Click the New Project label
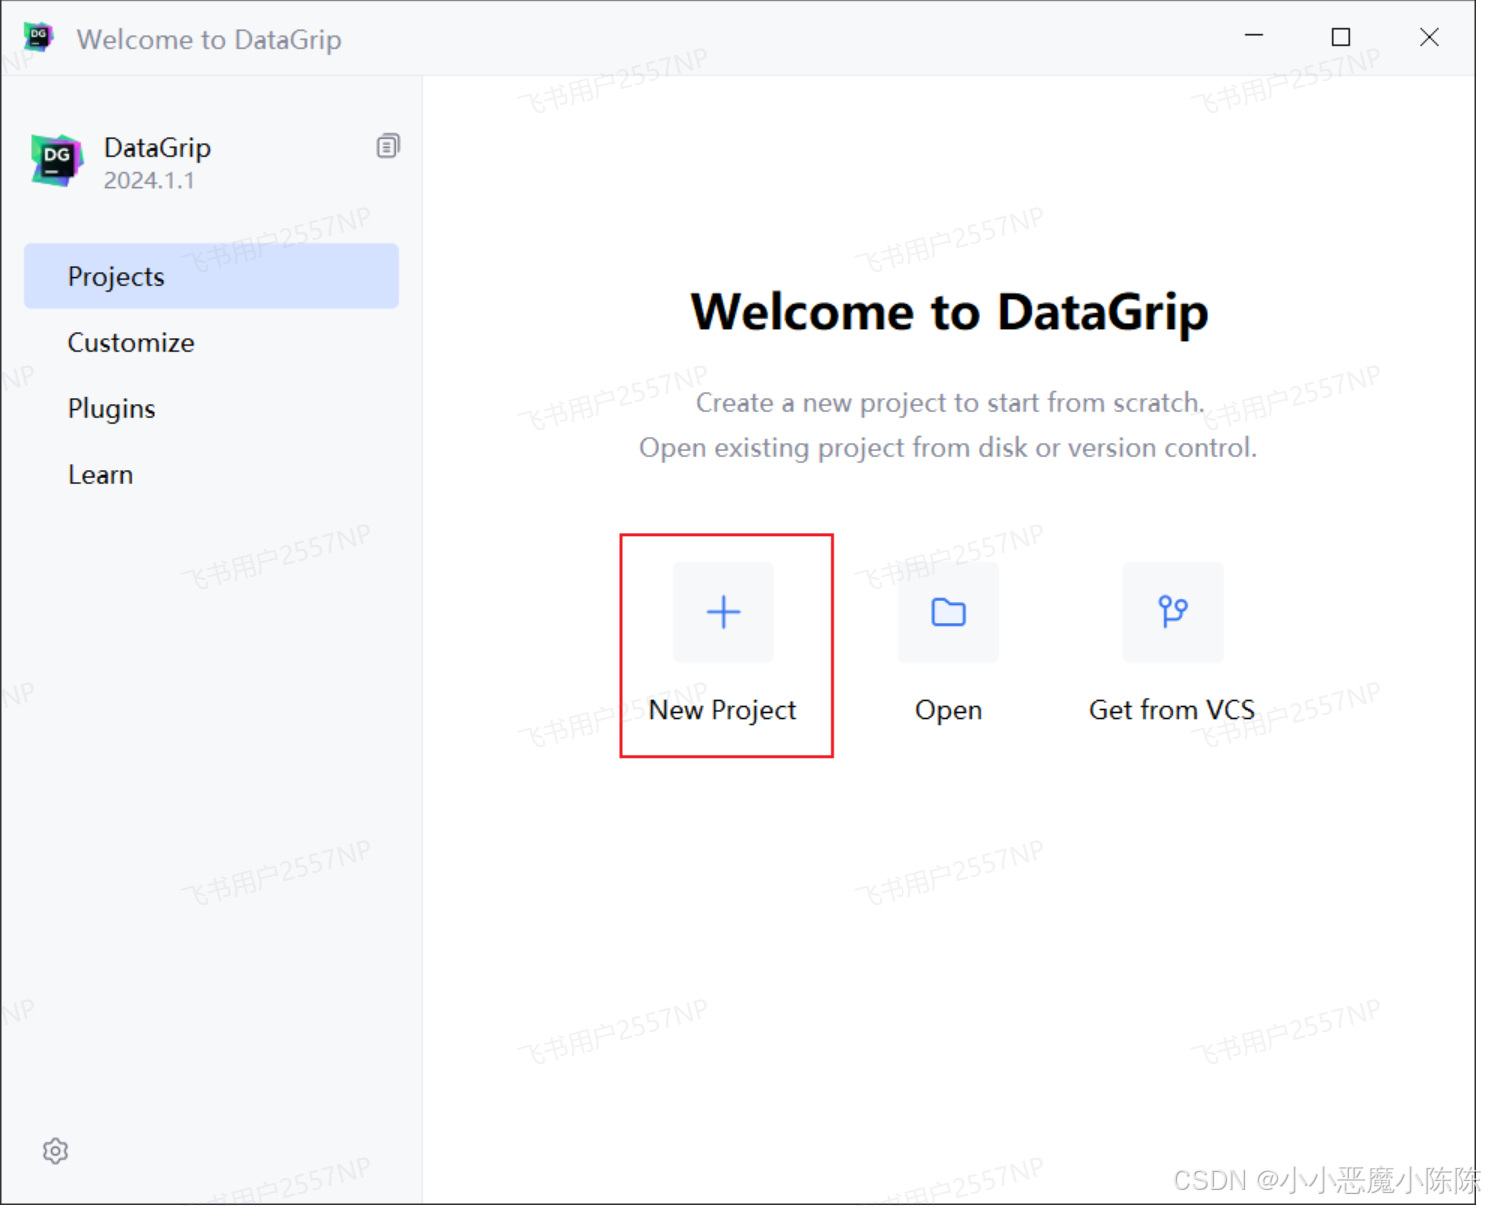Image resolution: width=1485 pixels, height=1206 pixels. (722, 710)
